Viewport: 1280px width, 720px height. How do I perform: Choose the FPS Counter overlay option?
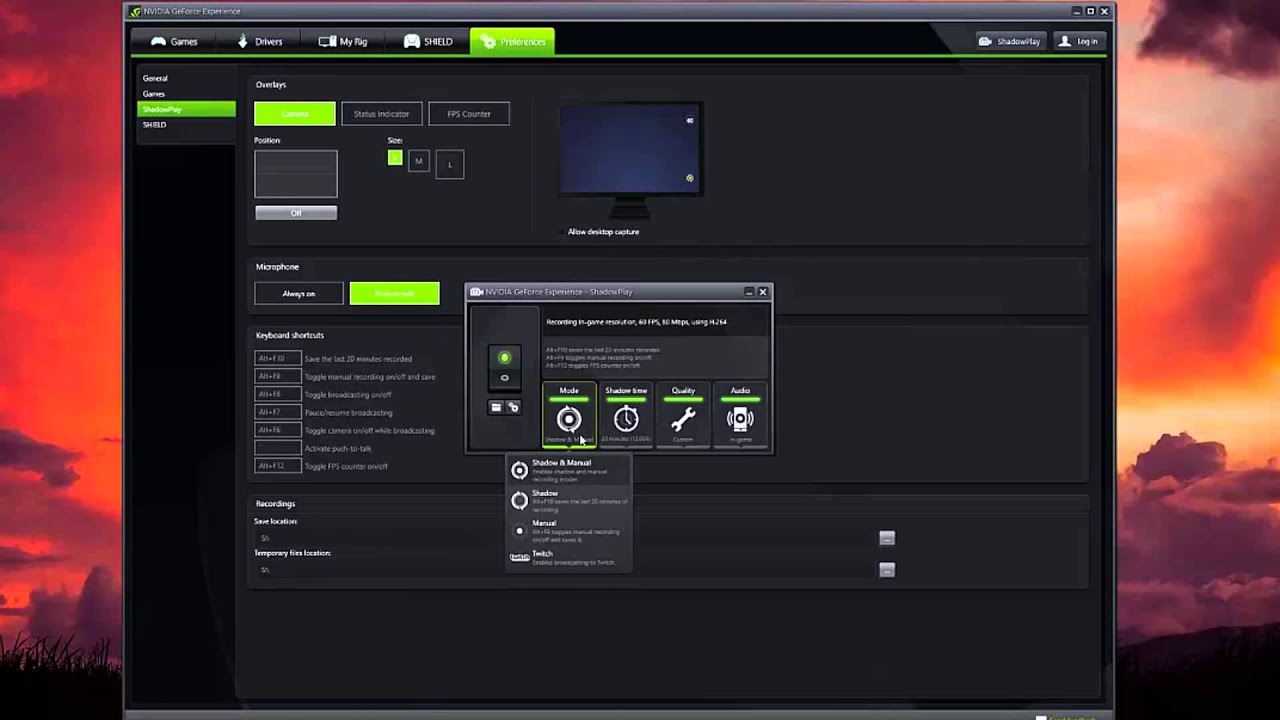point(468,114)
